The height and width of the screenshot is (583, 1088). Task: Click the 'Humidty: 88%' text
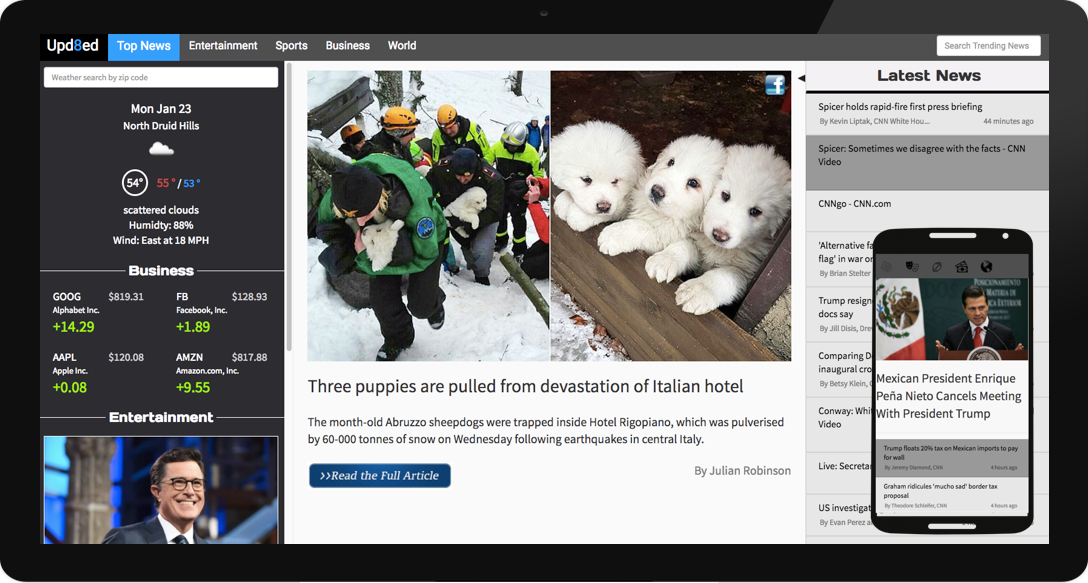[x=161, y=225]
